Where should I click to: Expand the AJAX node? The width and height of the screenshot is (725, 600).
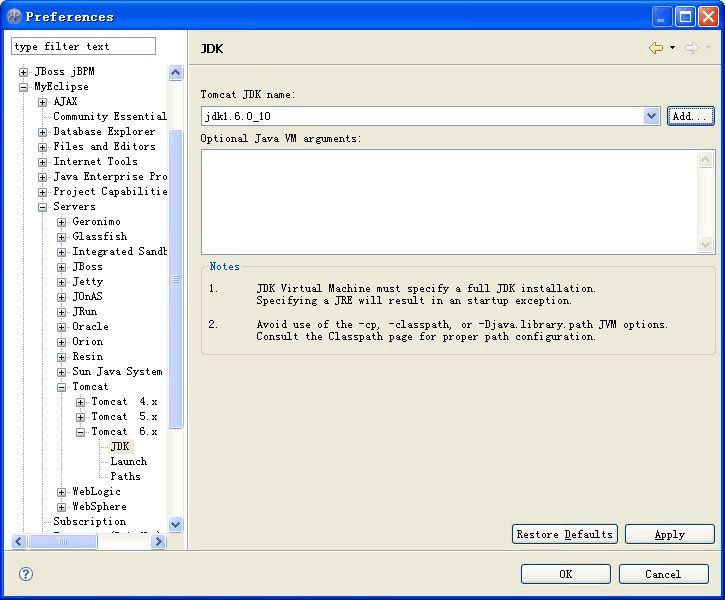(x=42, y=102)
